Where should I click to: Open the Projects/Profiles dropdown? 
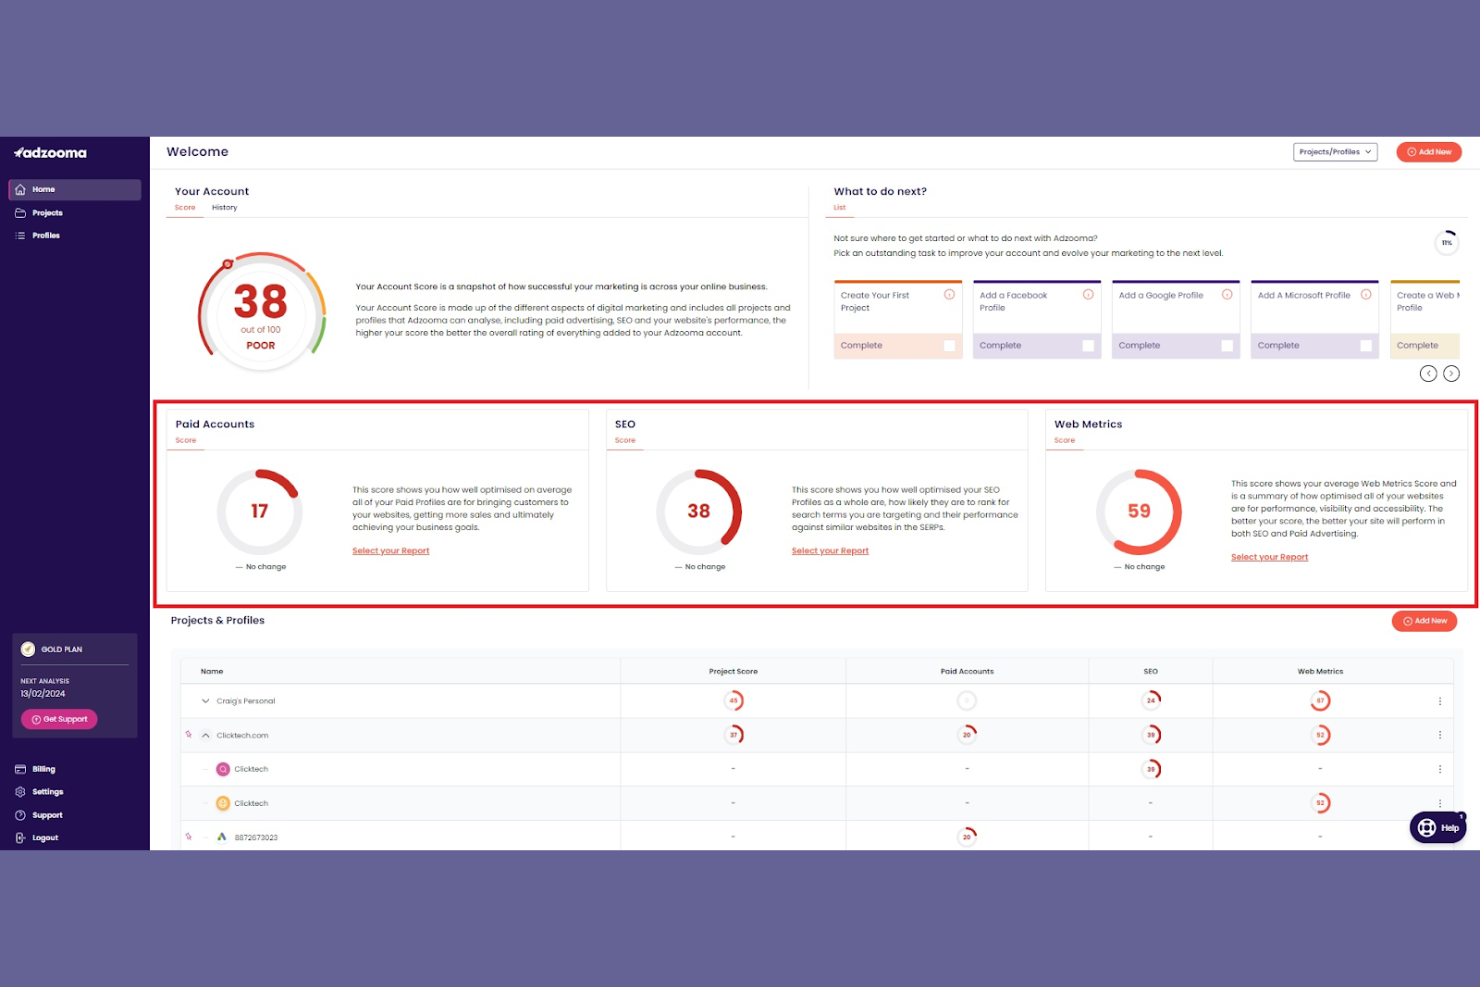(x=1336, y=151)
